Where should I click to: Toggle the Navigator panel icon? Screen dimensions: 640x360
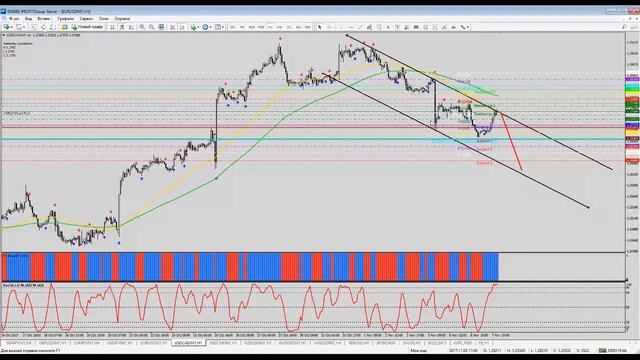pyautogui.click(x=53, y=27)
